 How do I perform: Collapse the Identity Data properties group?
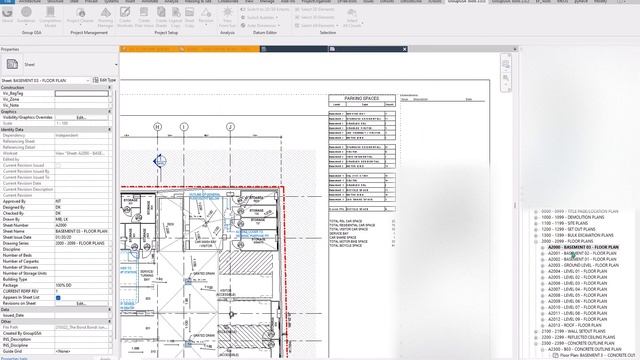pos(109,129)
